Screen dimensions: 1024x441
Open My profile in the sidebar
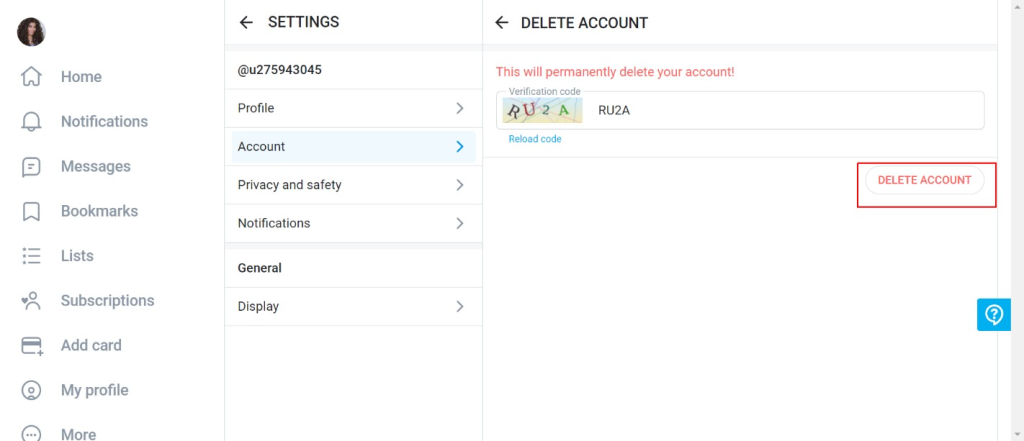click(x=95, y=390)
